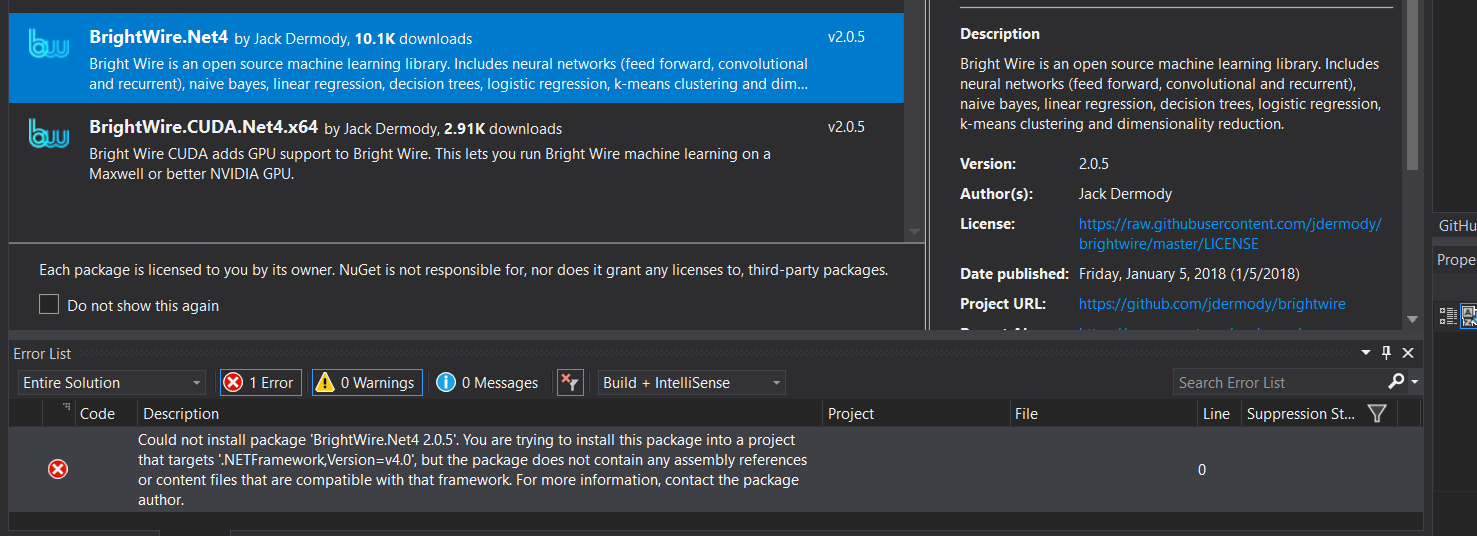This screenshot has width=1477, height=536.
Task: Select the BrightWire.Net4 package title
Action: [158, 38]
